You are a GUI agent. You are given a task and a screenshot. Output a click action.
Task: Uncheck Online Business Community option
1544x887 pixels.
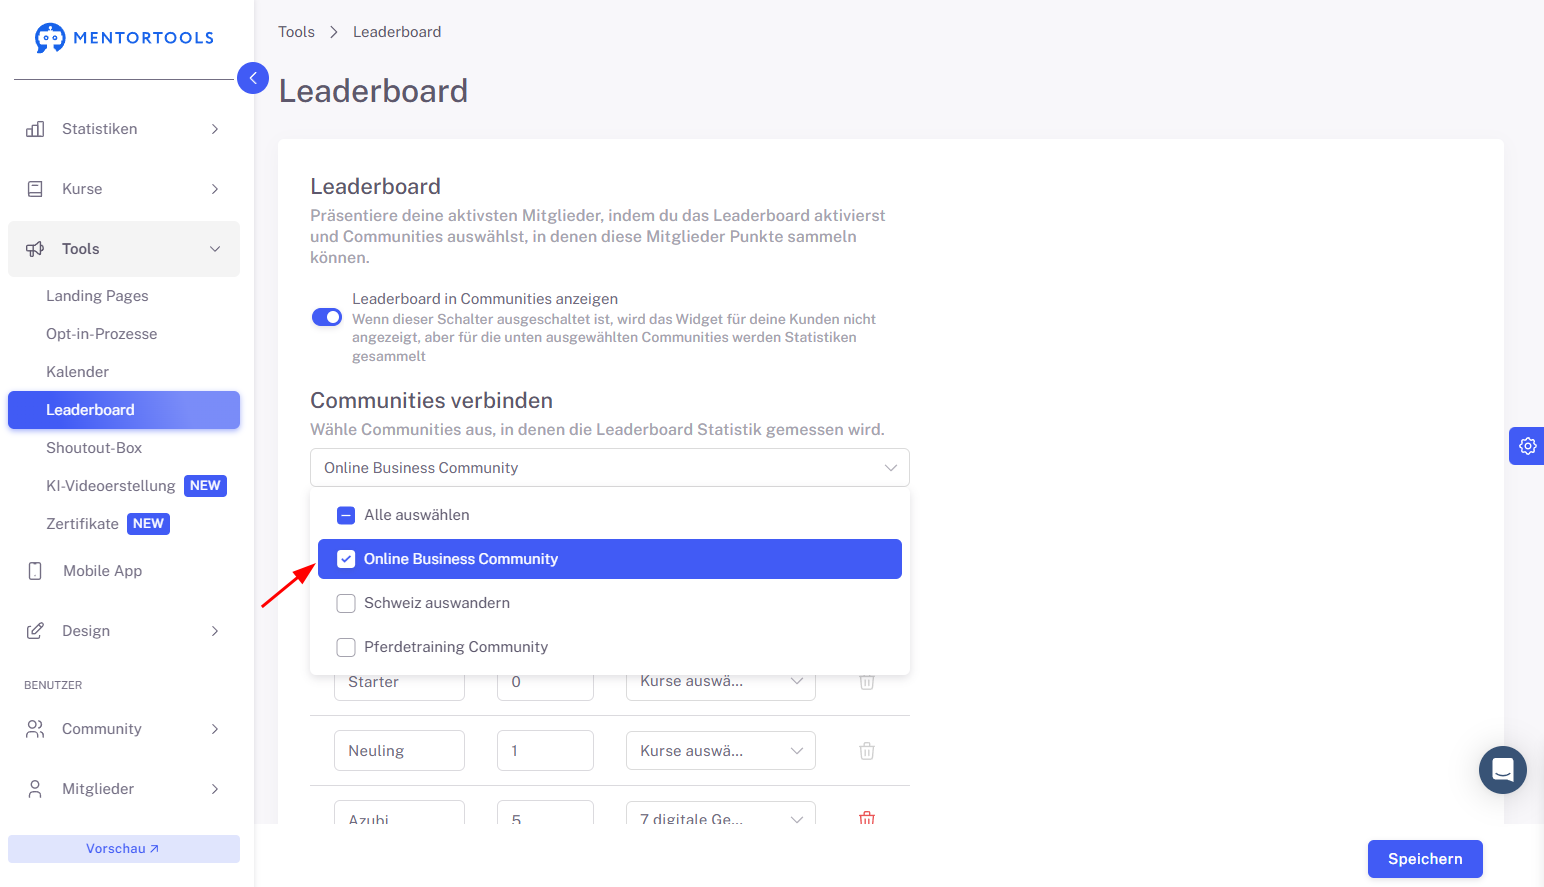click(346, 559)
